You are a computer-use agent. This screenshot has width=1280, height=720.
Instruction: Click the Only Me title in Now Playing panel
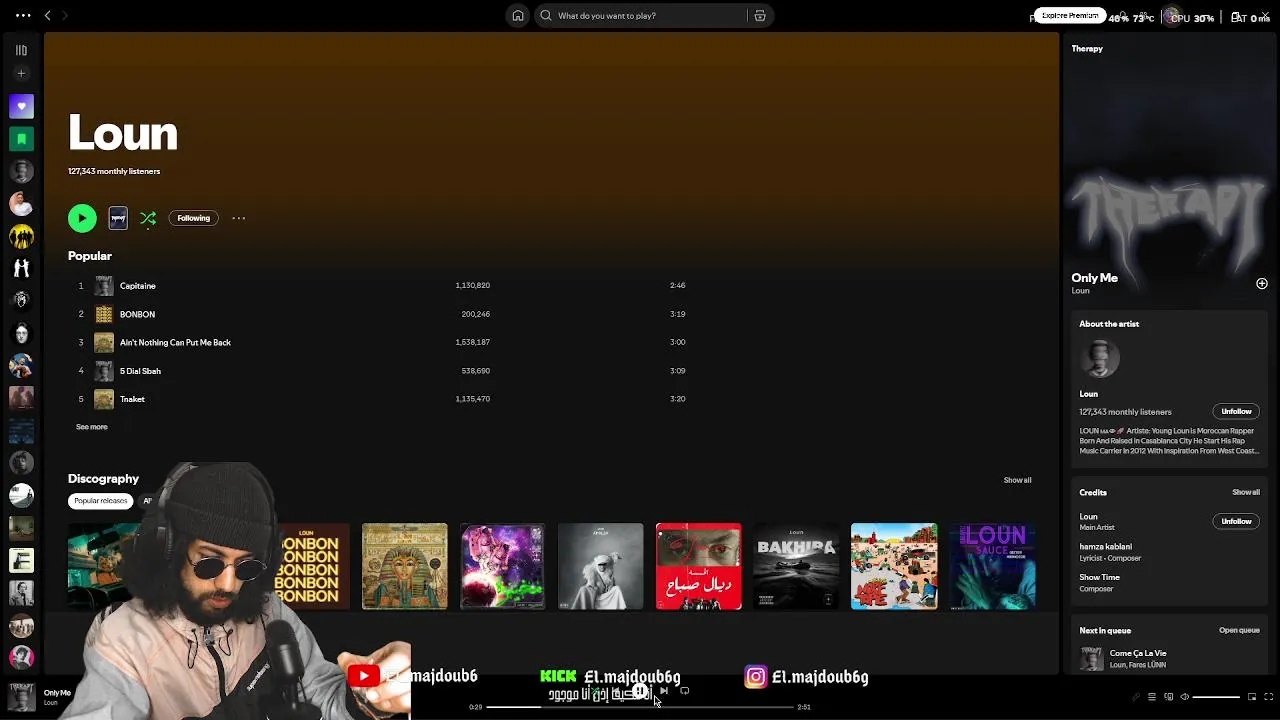[x=1094, y=278]
